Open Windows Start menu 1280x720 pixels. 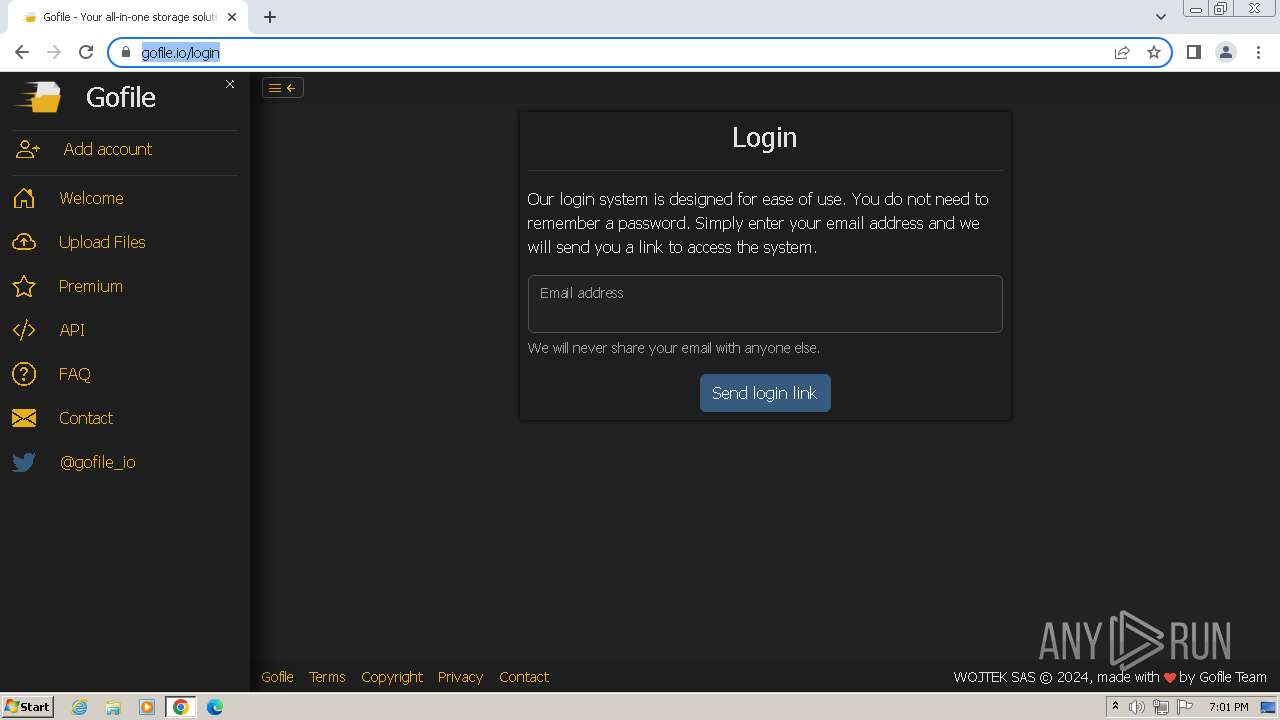click(x=27, y=706)
